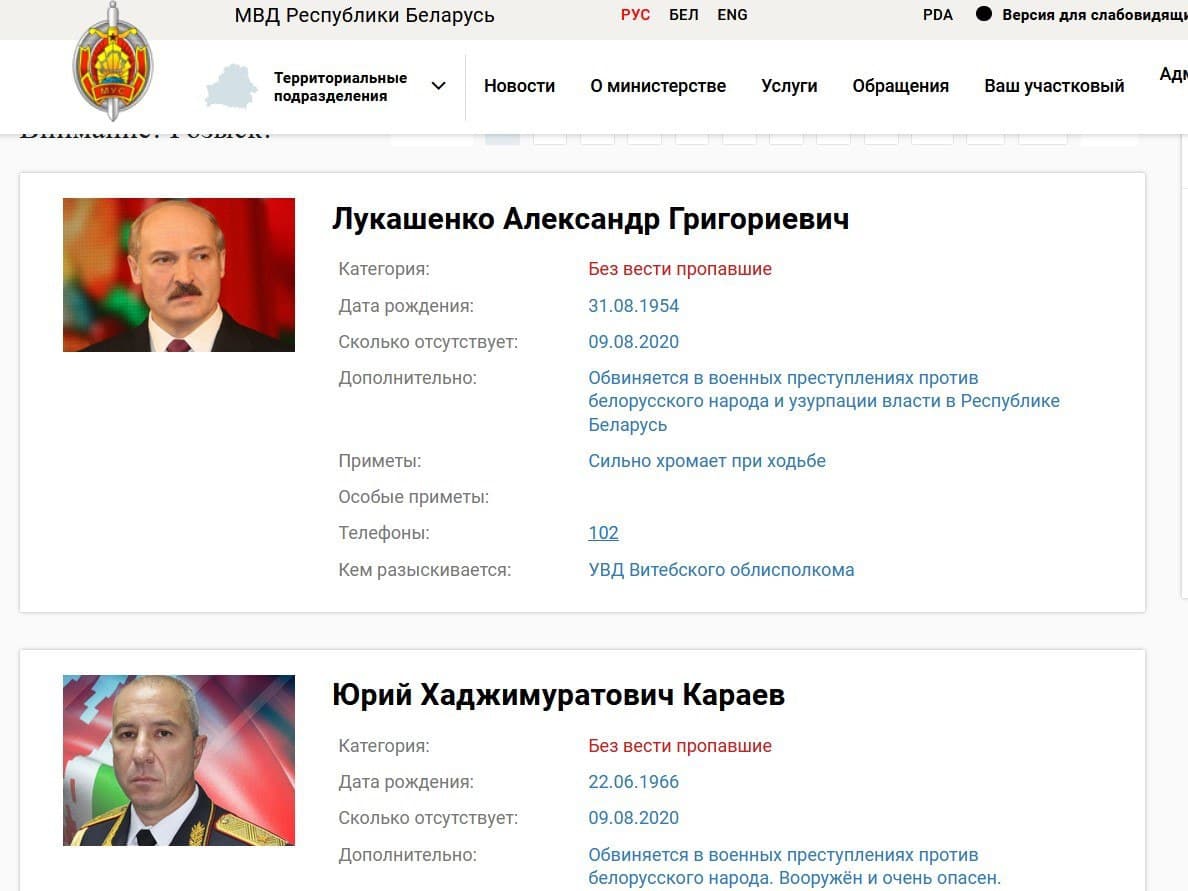Expand the Территориальные подразделения chevron

[x=438, y=86]
